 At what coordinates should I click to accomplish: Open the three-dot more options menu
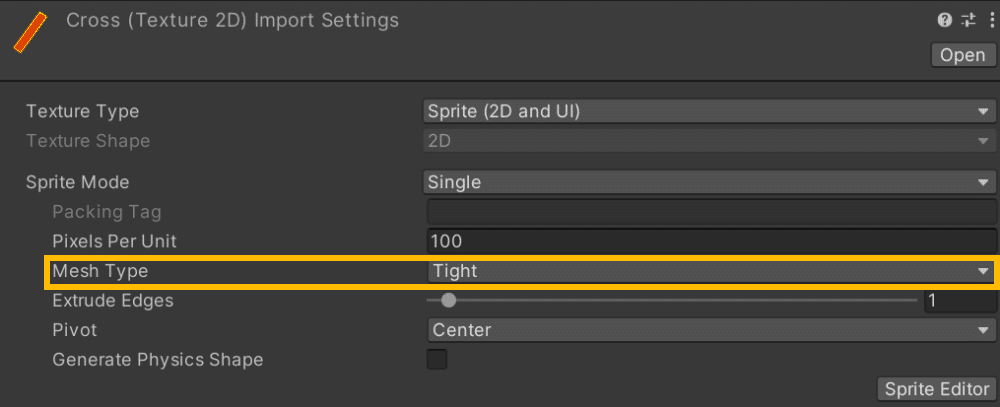990,20
